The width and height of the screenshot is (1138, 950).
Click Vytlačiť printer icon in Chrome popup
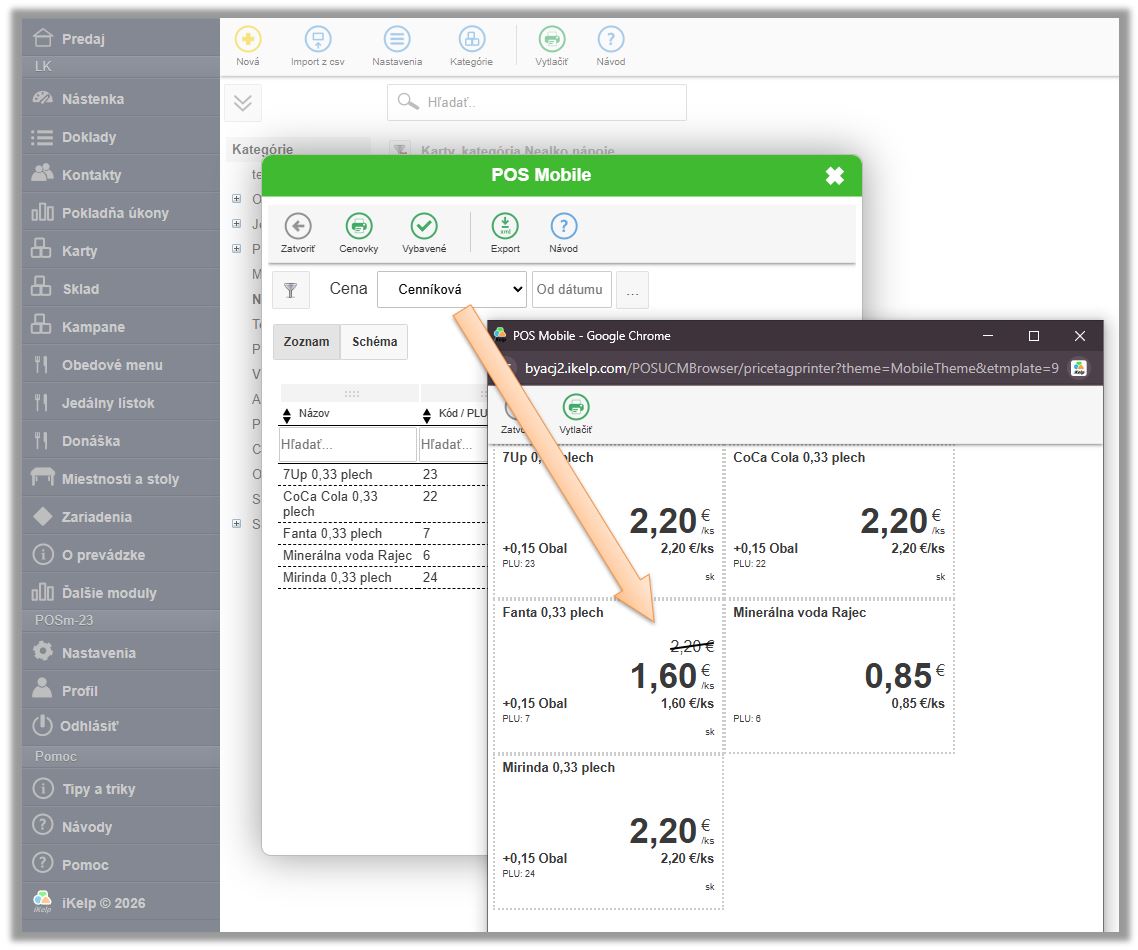[576, 408]
